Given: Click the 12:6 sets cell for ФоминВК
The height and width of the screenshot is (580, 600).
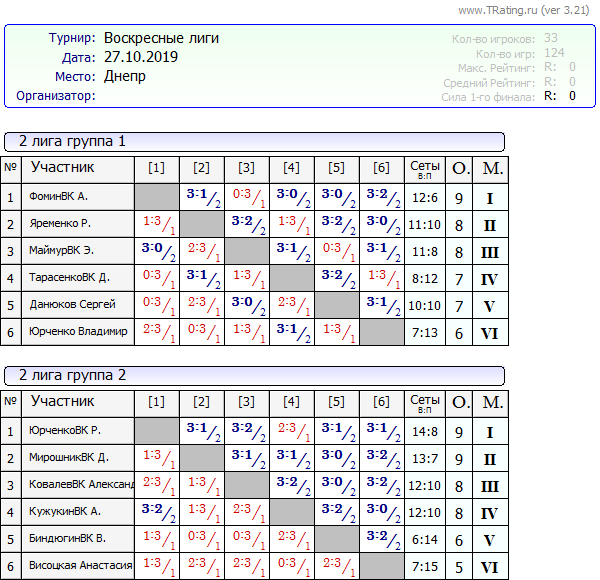Looking at the screenshot, I should 424,198.
